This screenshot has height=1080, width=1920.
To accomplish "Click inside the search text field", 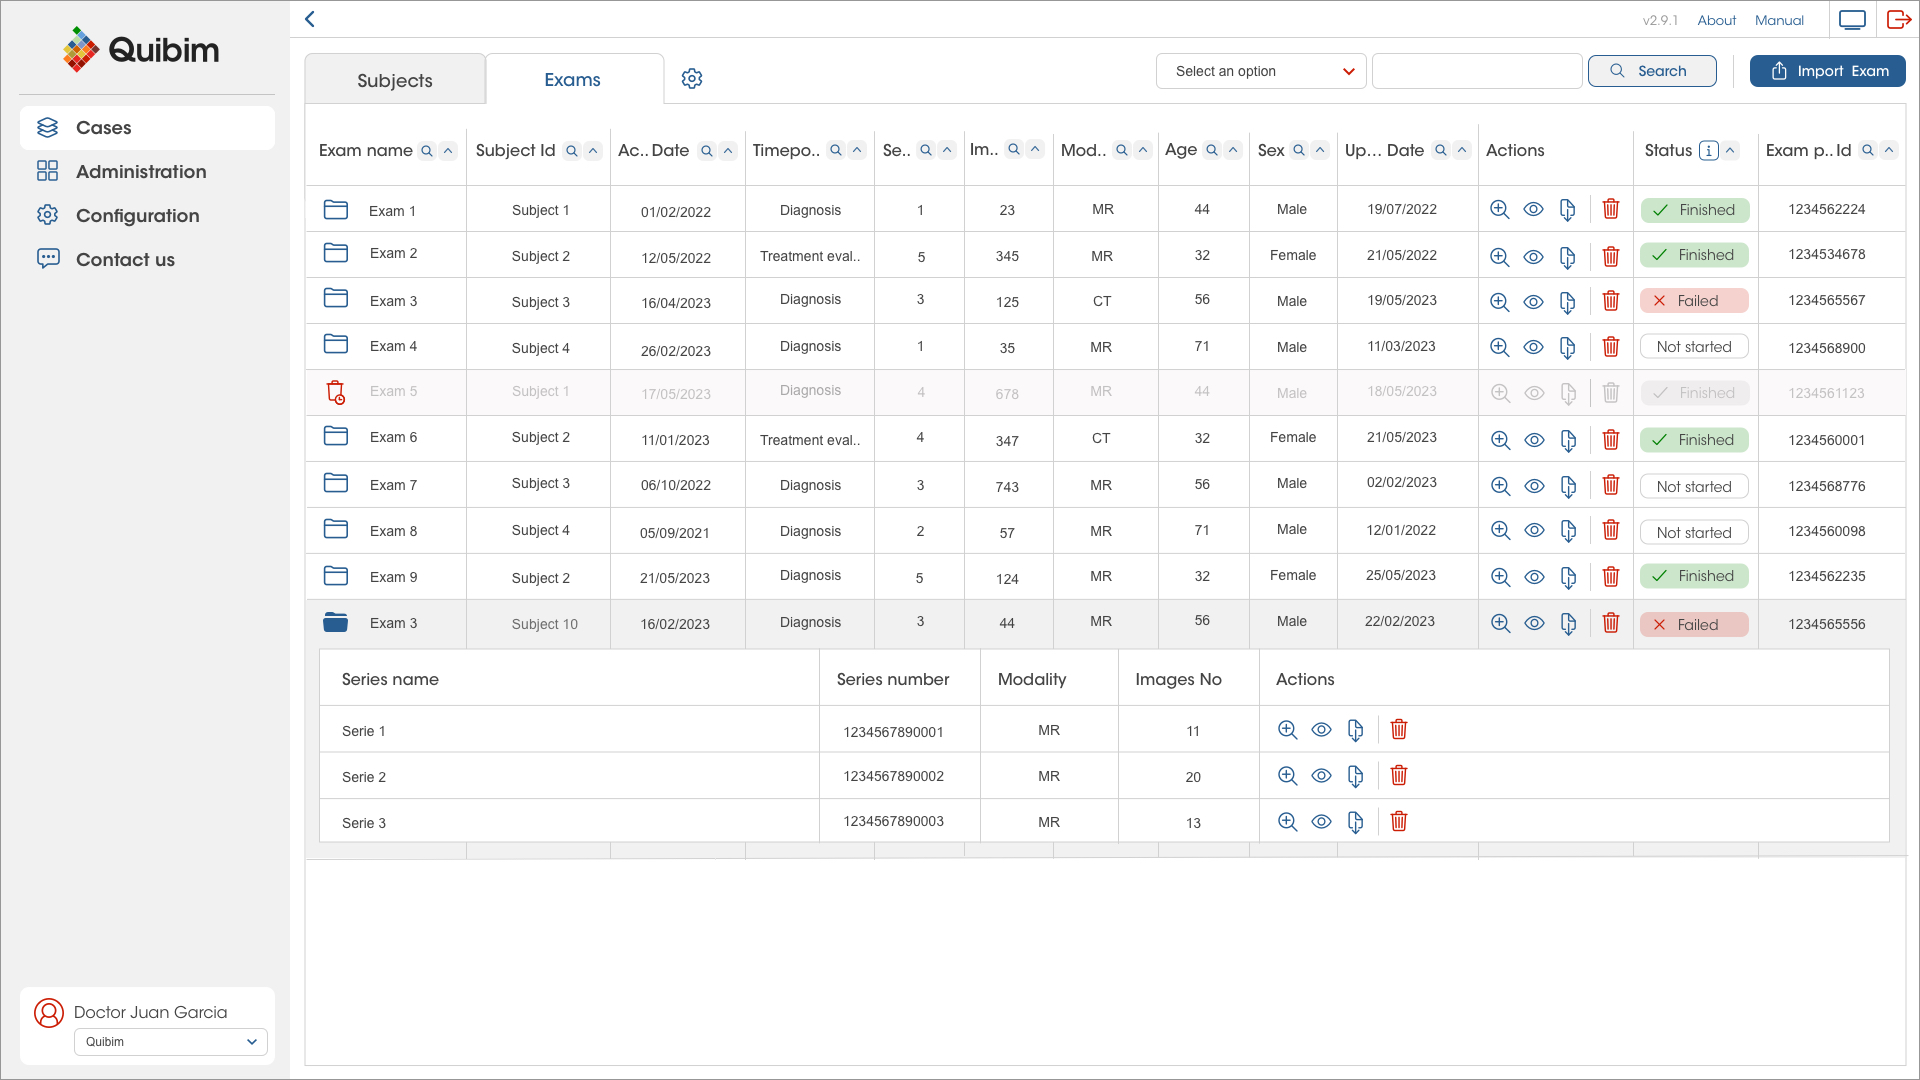I will (1477, 71).
